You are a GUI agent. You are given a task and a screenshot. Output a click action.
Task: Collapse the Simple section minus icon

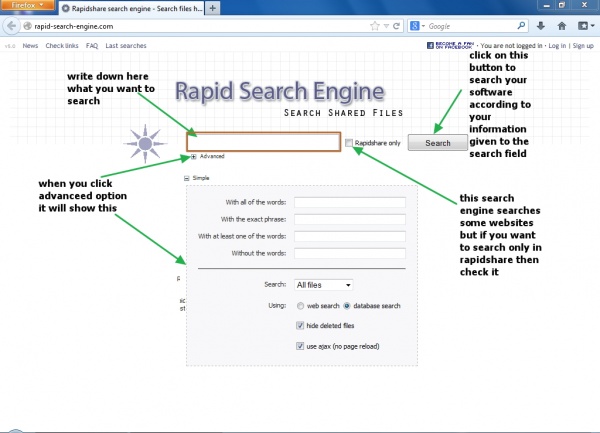(187, 178)
